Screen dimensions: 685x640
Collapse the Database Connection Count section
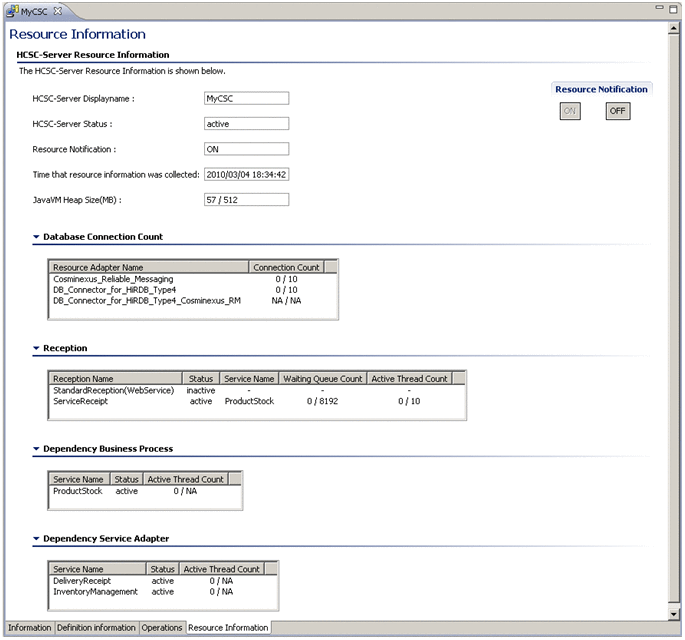coord(37,237)
